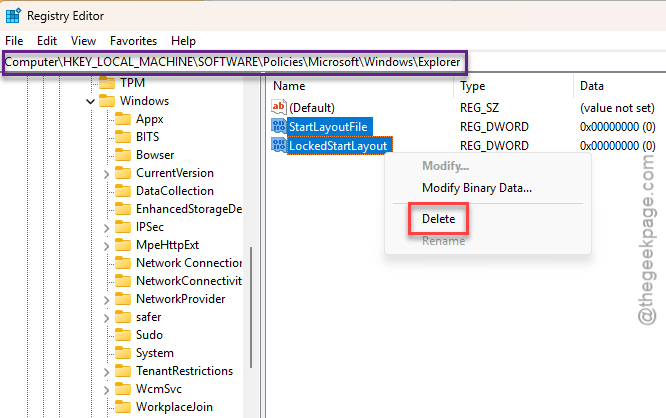Expand the TenantRestrictions key
This screenshot has height=418, width=666.
(106, 372)
